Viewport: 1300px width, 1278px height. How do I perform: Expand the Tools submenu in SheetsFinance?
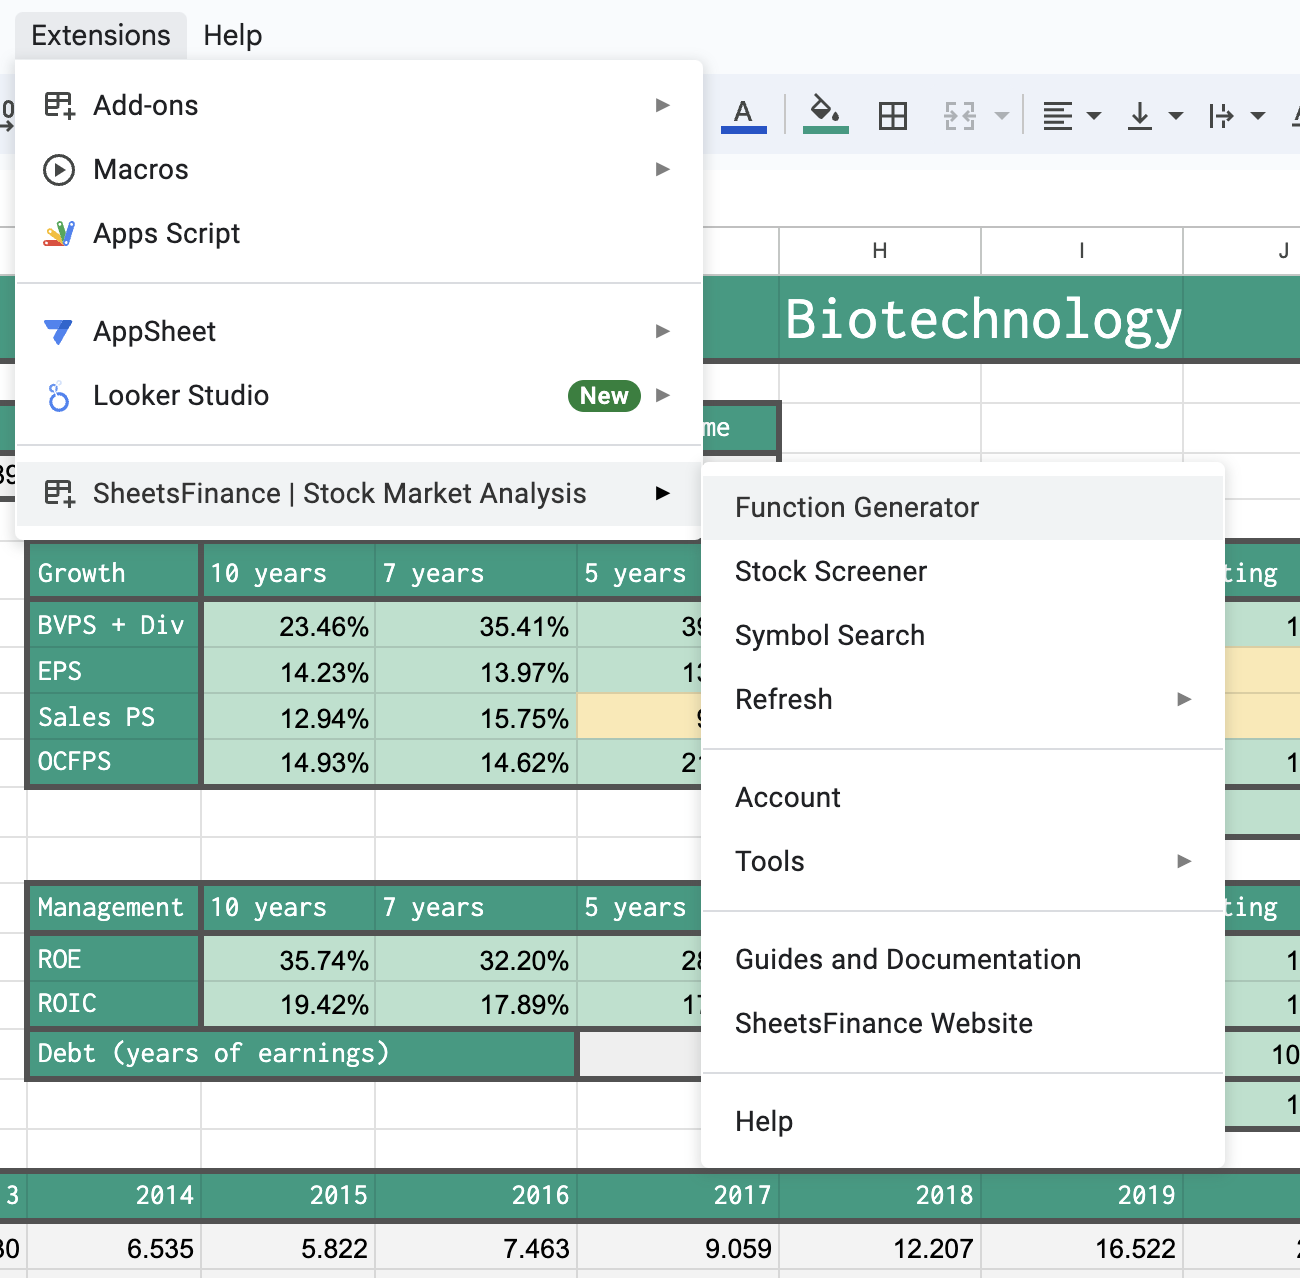pyautogui.click(x=1184, y=861)
